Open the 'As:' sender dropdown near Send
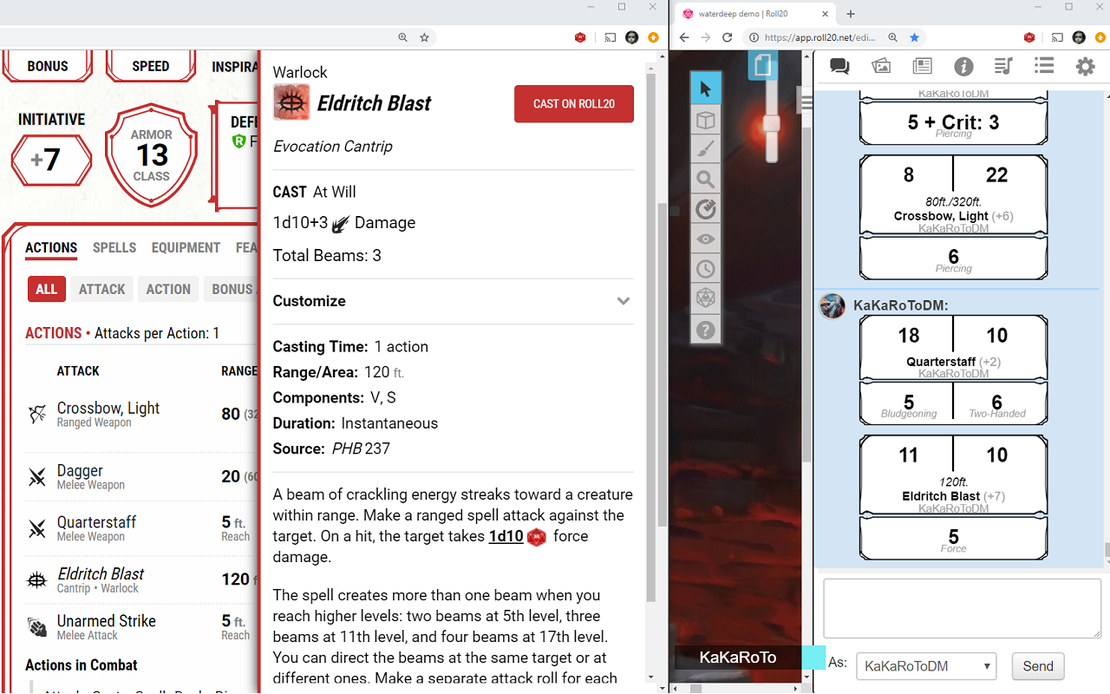The image size is (1110, 694). click(925, 666)
